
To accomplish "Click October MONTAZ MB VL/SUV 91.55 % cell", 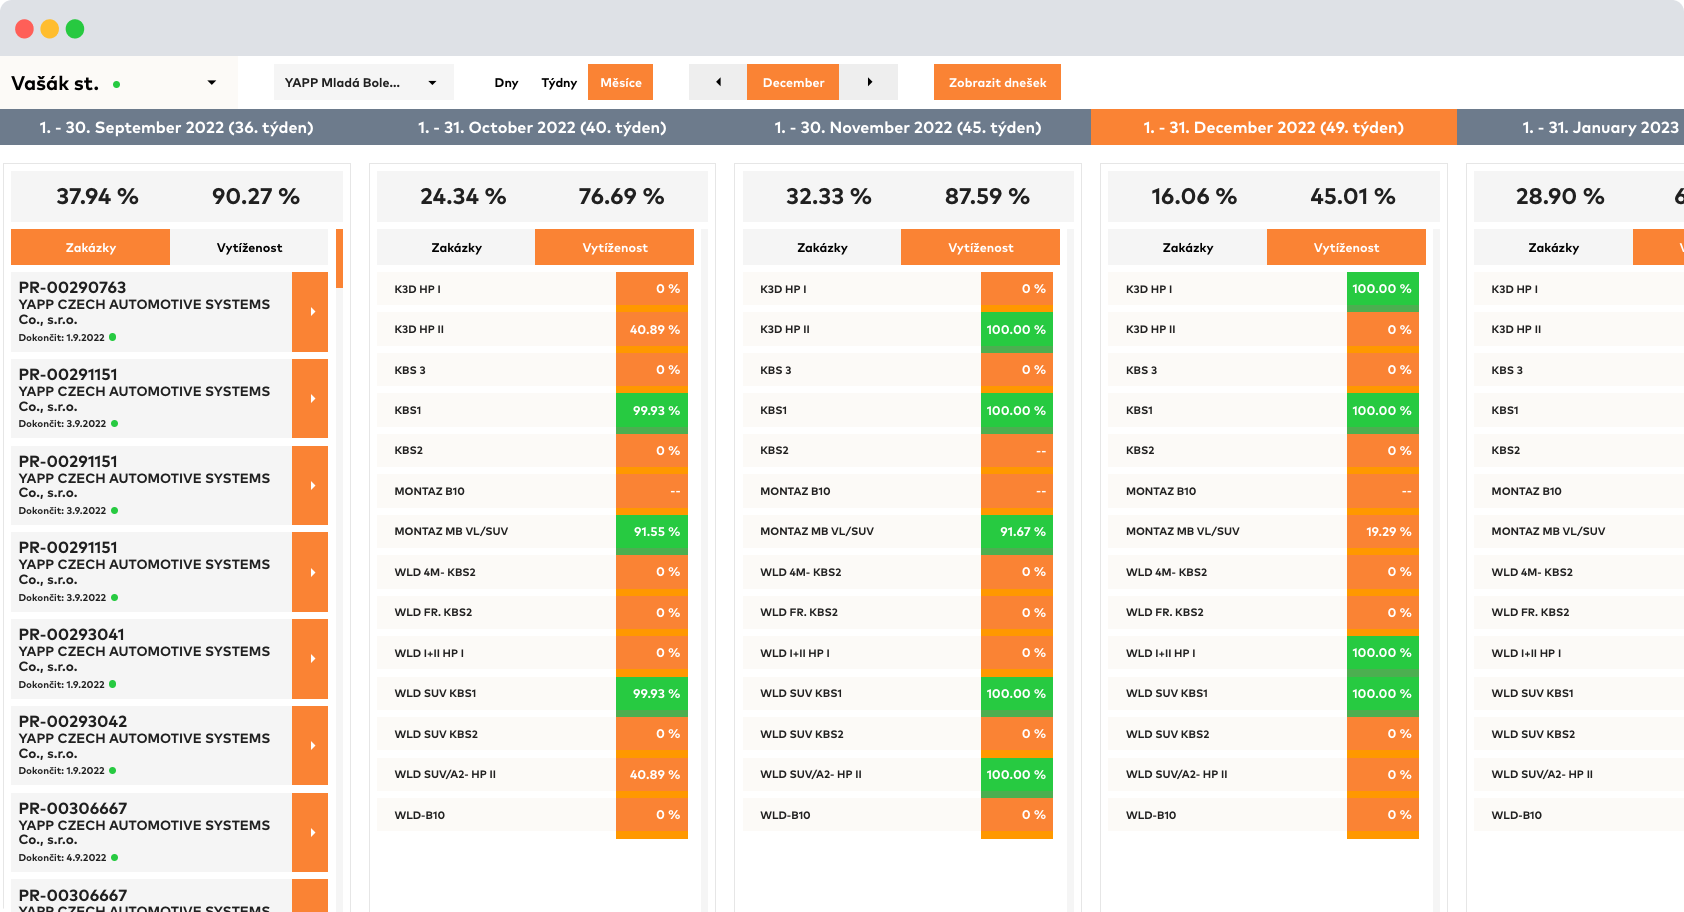I will pos(652,531).
